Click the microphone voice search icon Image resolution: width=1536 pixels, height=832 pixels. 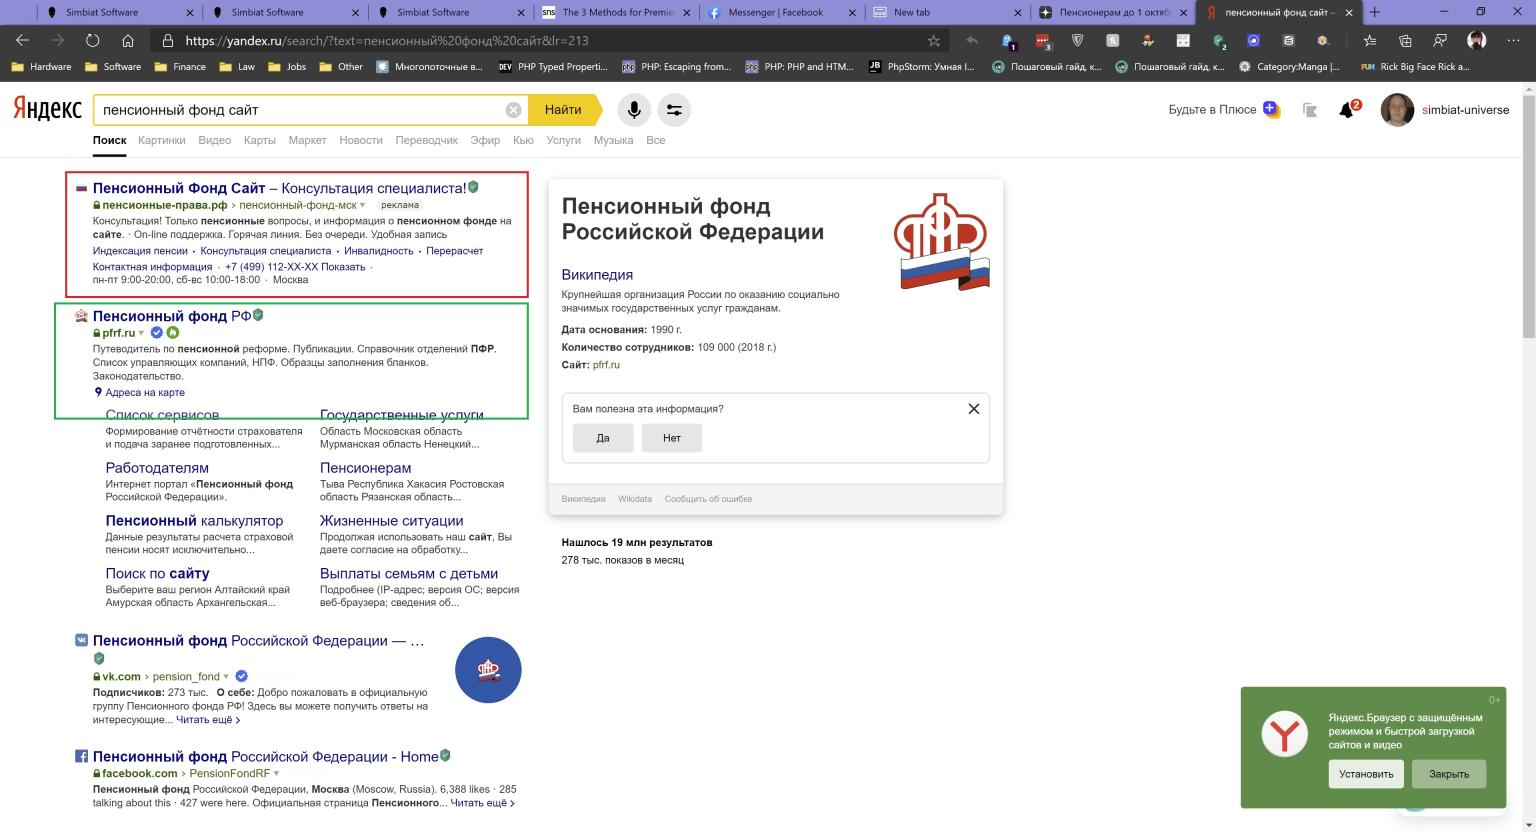pos(633,110)
